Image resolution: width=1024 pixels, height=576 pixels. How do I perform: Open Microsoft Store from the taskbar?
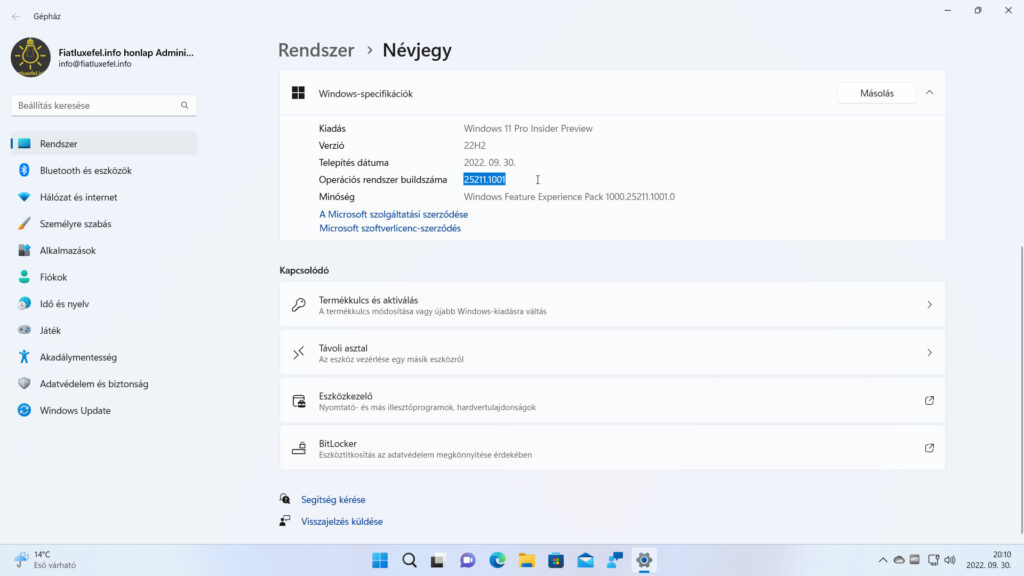pos(556,560)
